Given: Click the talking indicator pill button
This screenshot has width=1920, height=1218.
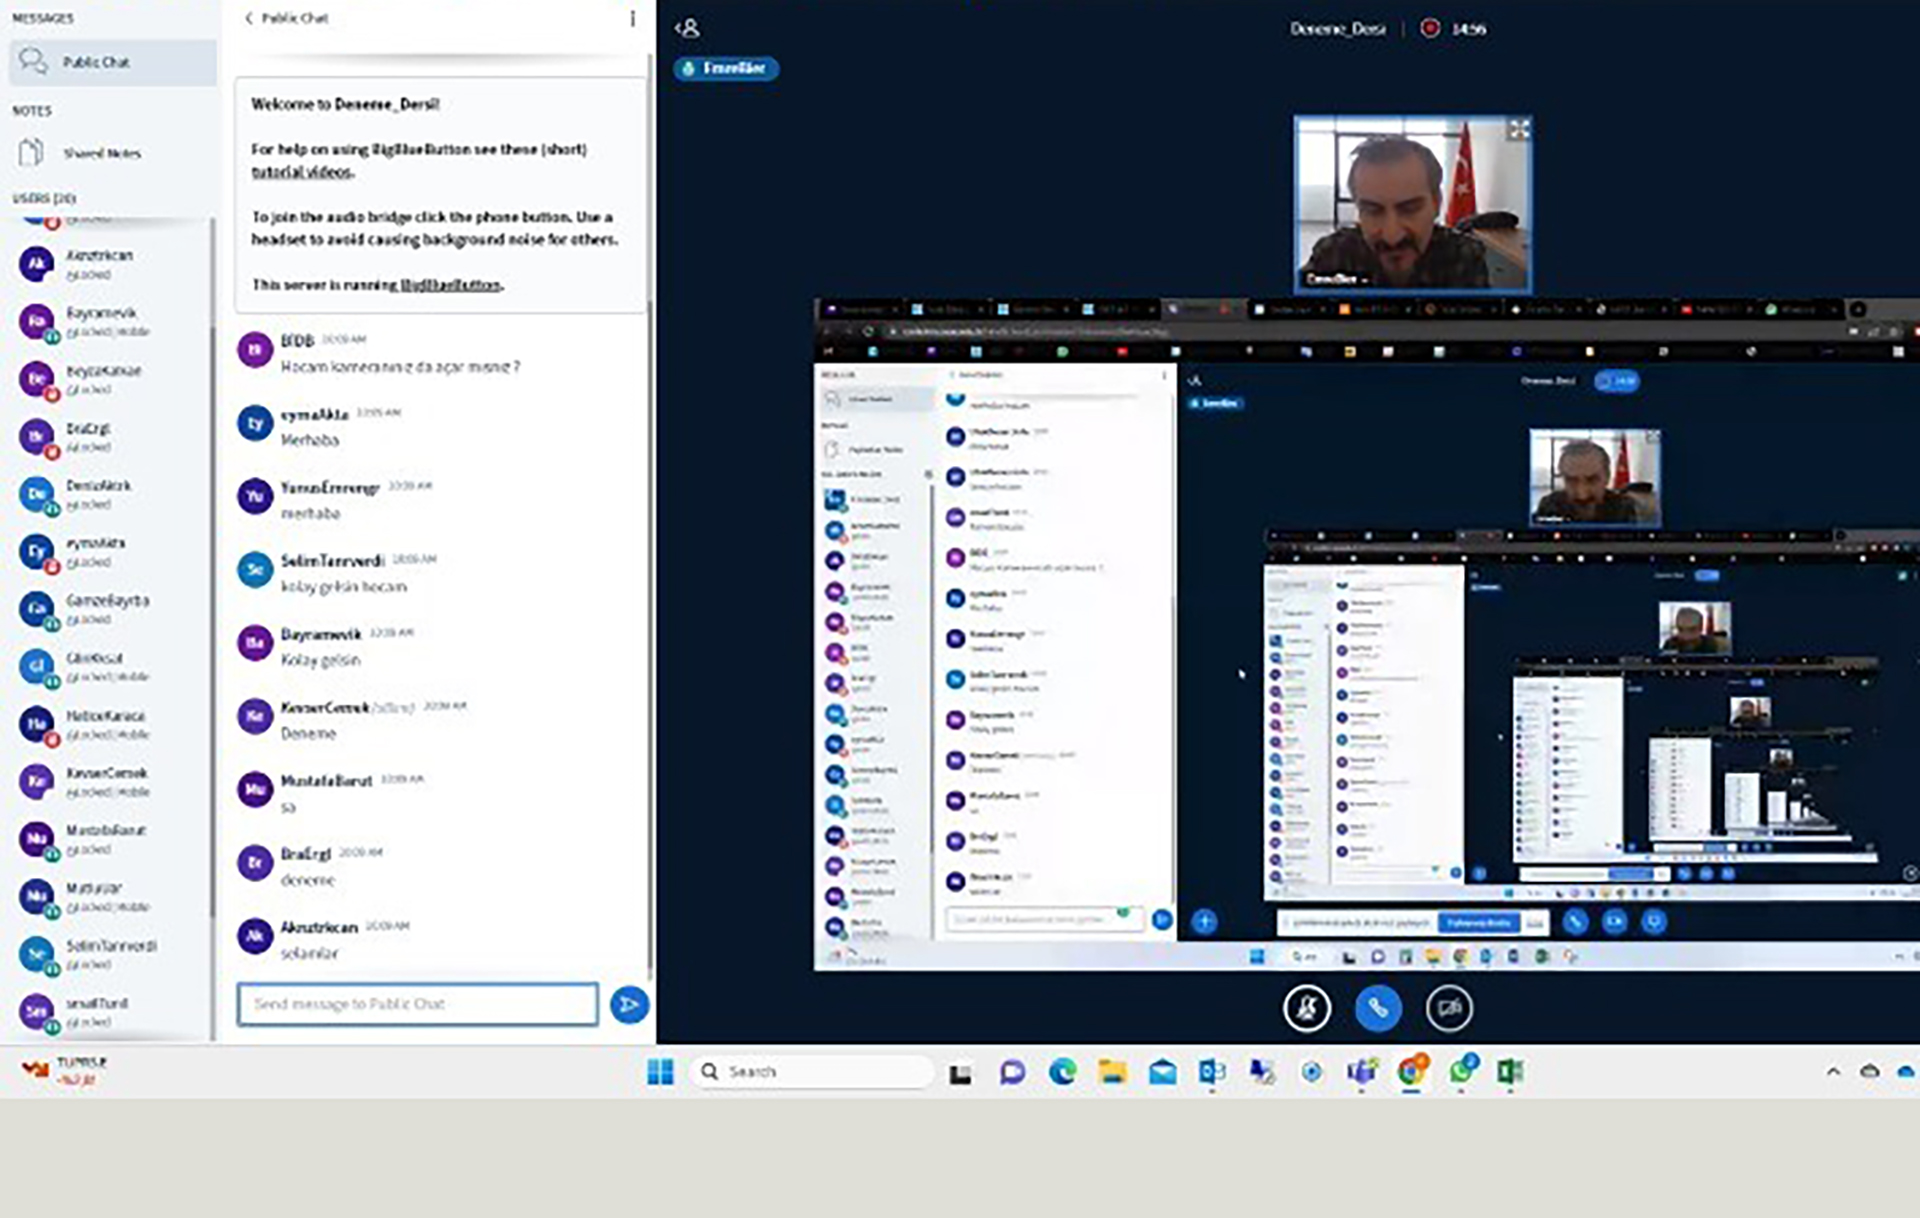Looking at the screenshot, I should click(x=727, y=68).
